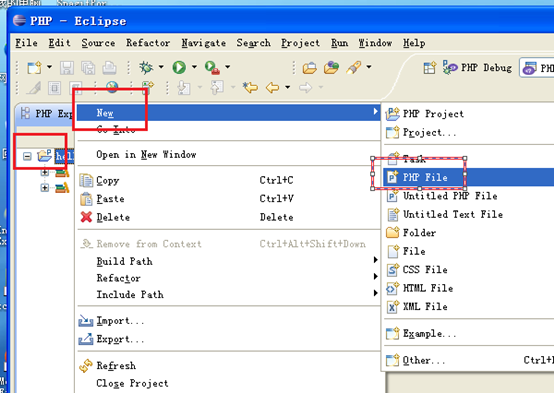Click the green Run button icon
The image size is (554, 393).
coord(179,67)
